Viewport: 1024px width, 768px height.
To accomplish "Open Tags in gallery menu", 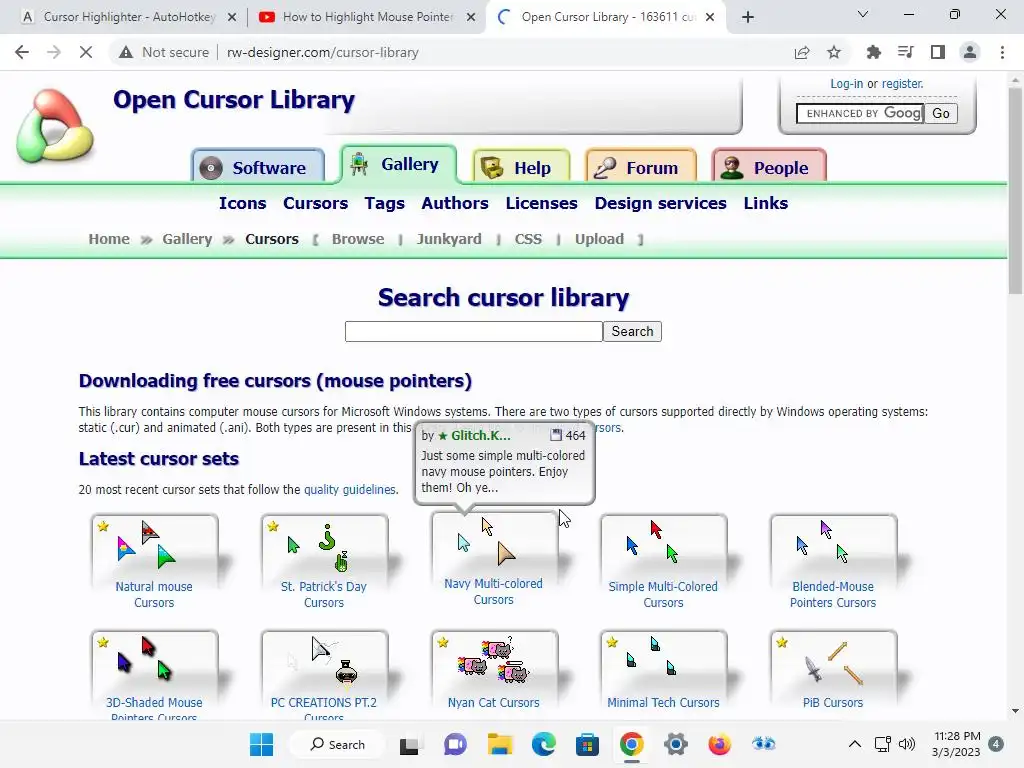I will [x=385, y=203].
